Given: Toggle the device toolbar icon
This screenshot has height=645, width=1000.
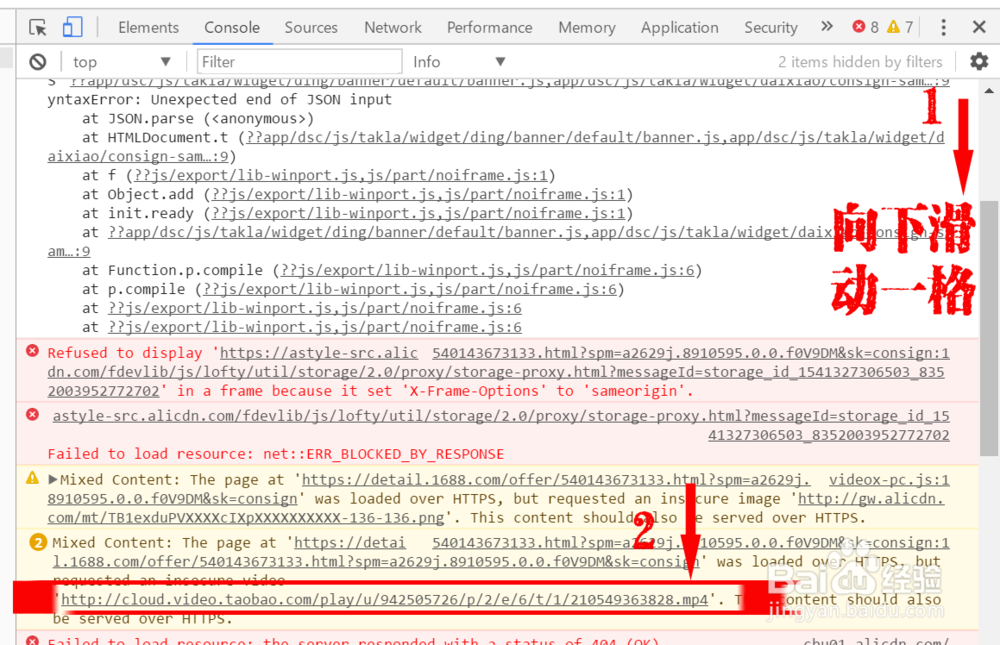Looking at the screenshot, I should [72, 27].
